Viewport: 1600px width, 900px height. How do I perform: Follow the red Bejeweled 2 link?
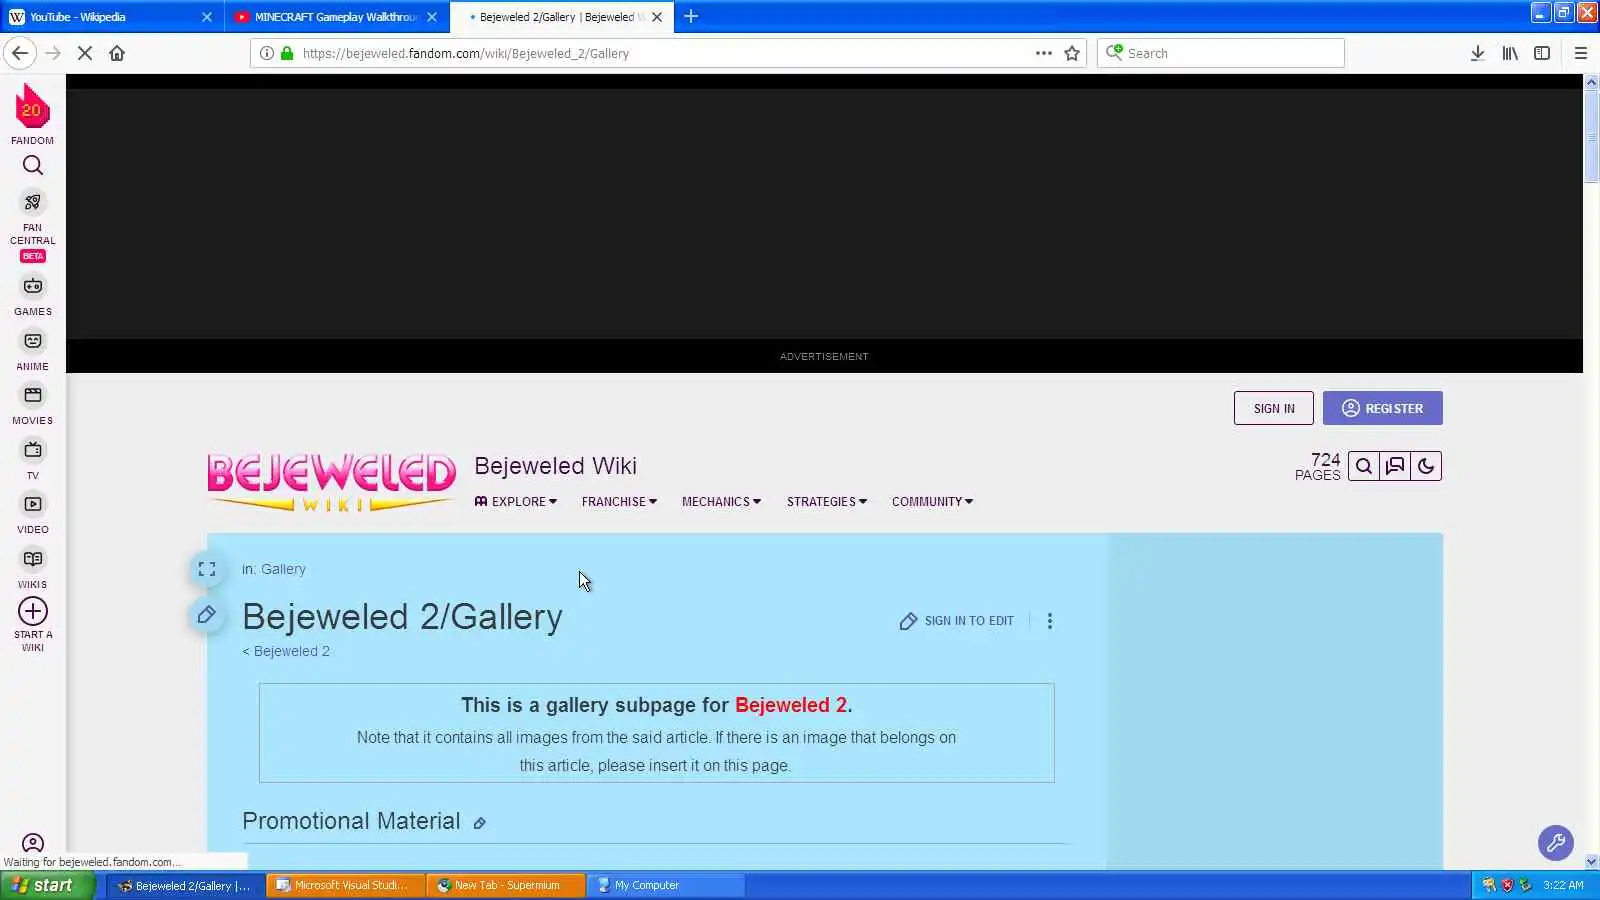pos(791,705)
